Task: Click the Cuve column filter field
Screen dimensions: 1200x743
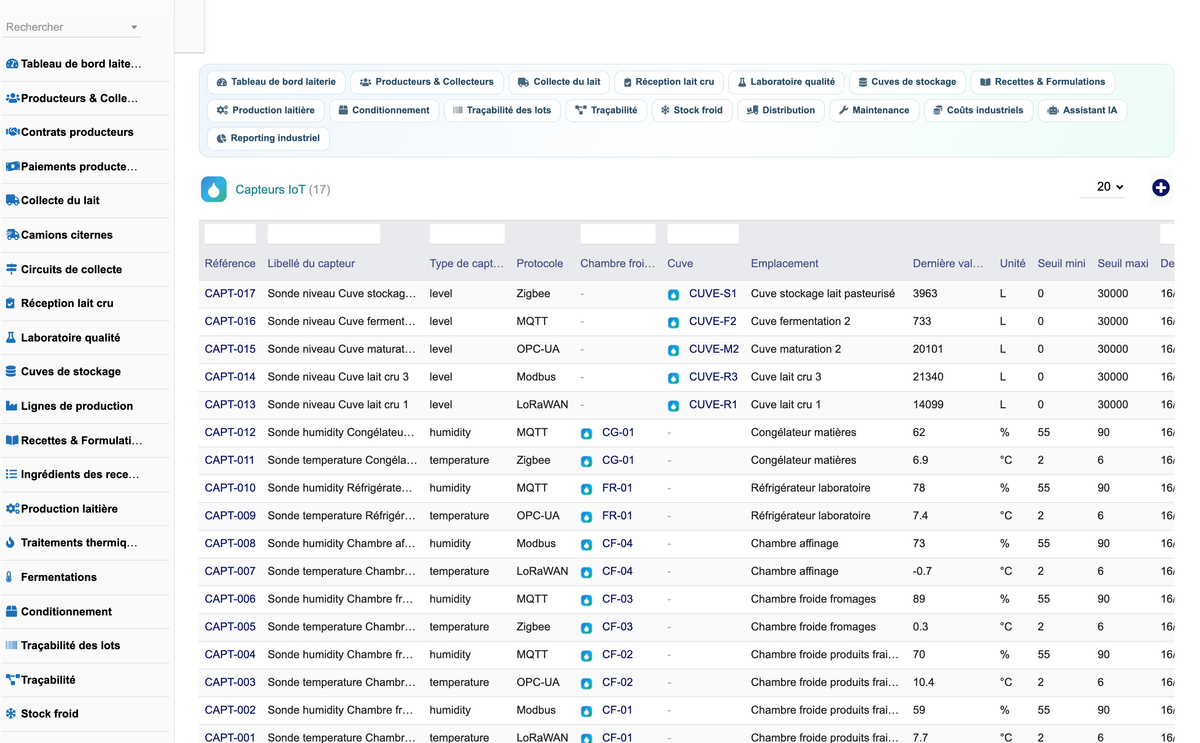Action: coord(703,234)
